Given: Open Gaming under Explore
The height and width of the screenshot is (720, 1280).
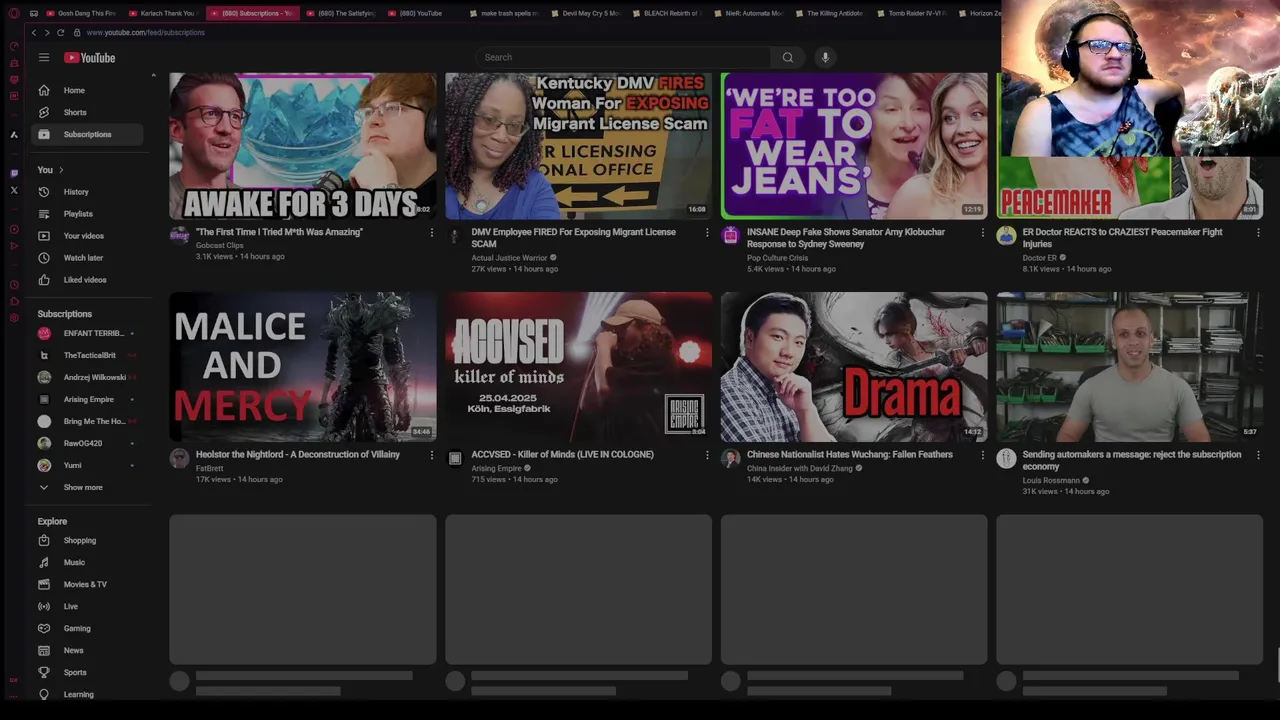Looking at the screenshot, I should click(88, 629).
